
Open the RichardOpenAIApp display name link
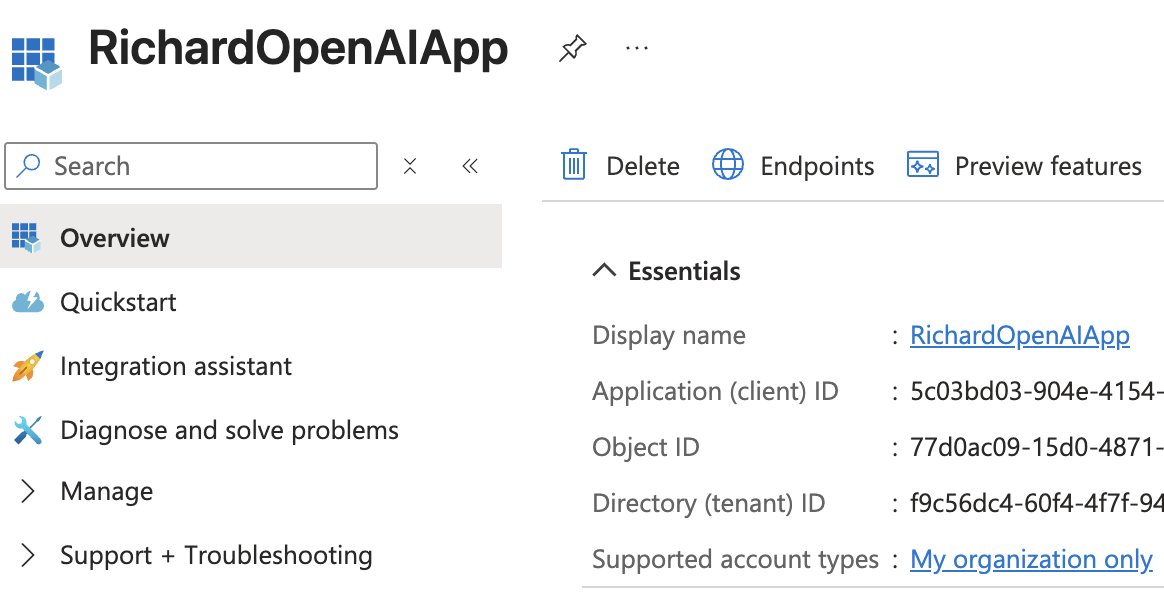1019,336
